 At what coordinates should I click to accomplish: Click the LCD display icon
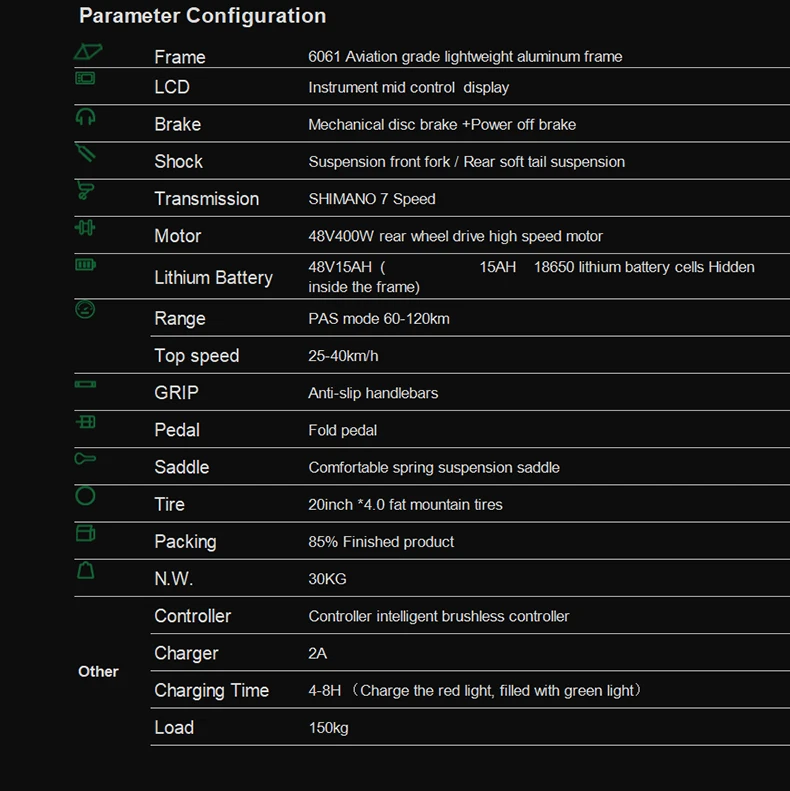(86, 78)
